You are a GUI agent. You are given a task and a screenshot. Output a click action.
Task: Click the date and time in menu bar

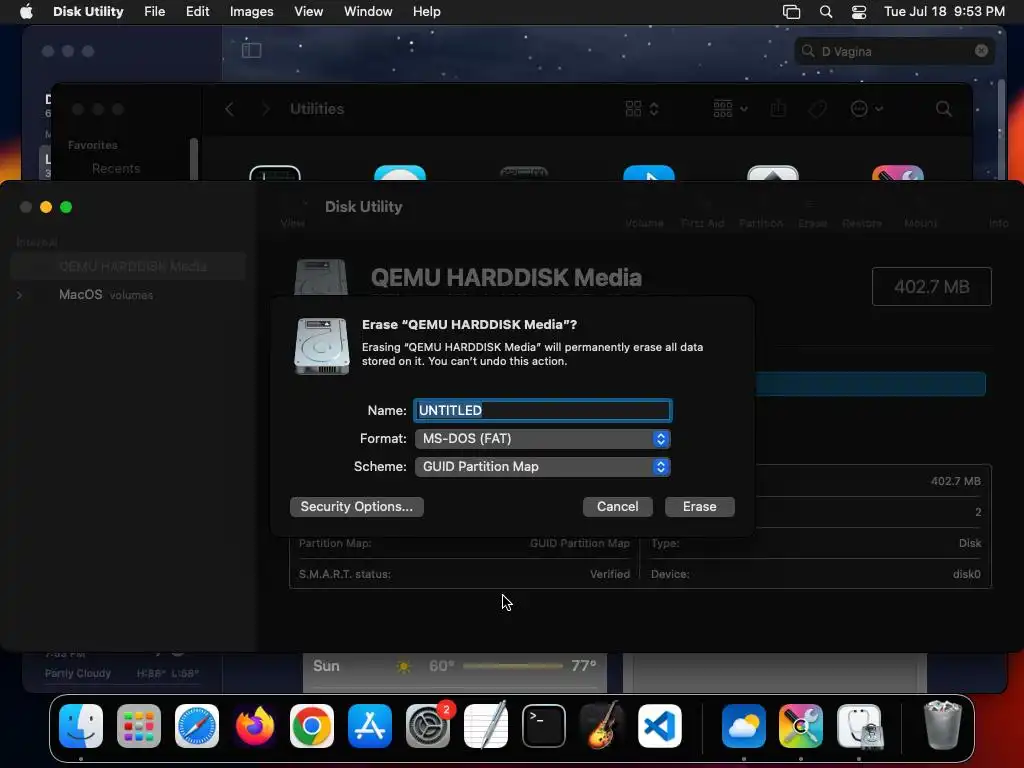coord(944,12)
